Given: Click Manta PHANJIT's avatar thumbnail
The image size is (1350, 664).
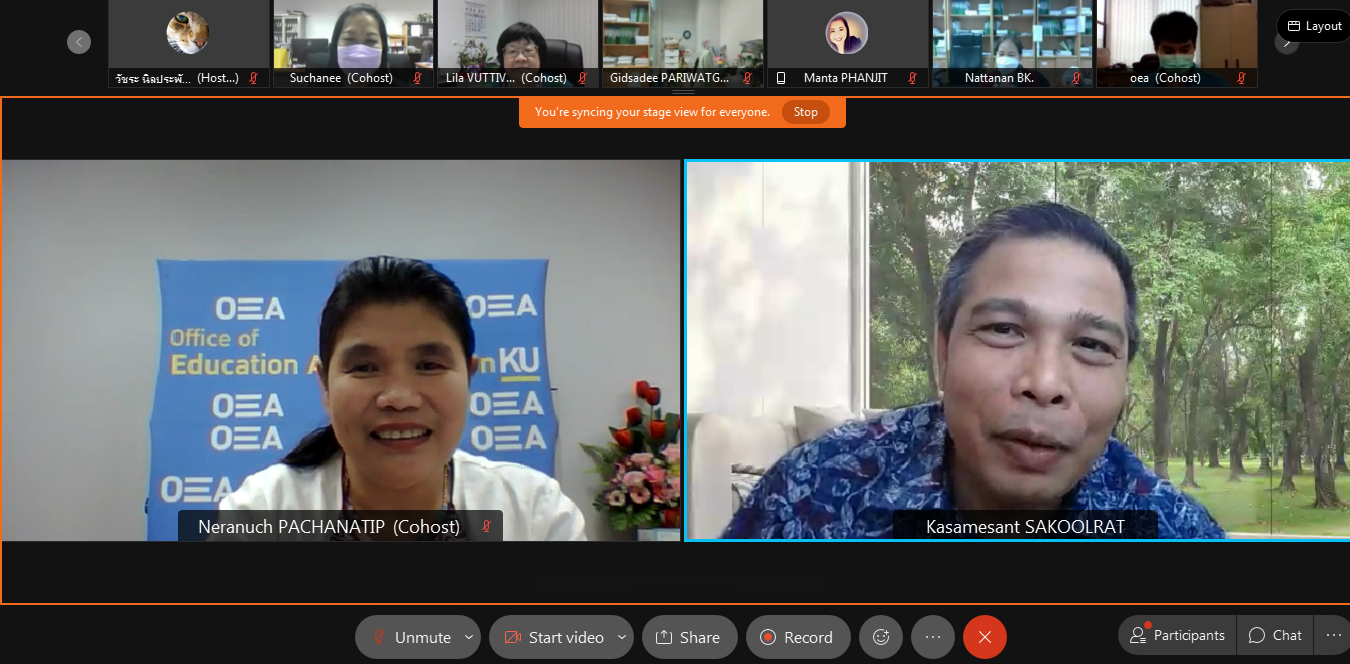Looking at the screenshot, I should click(x=846, y=34).
